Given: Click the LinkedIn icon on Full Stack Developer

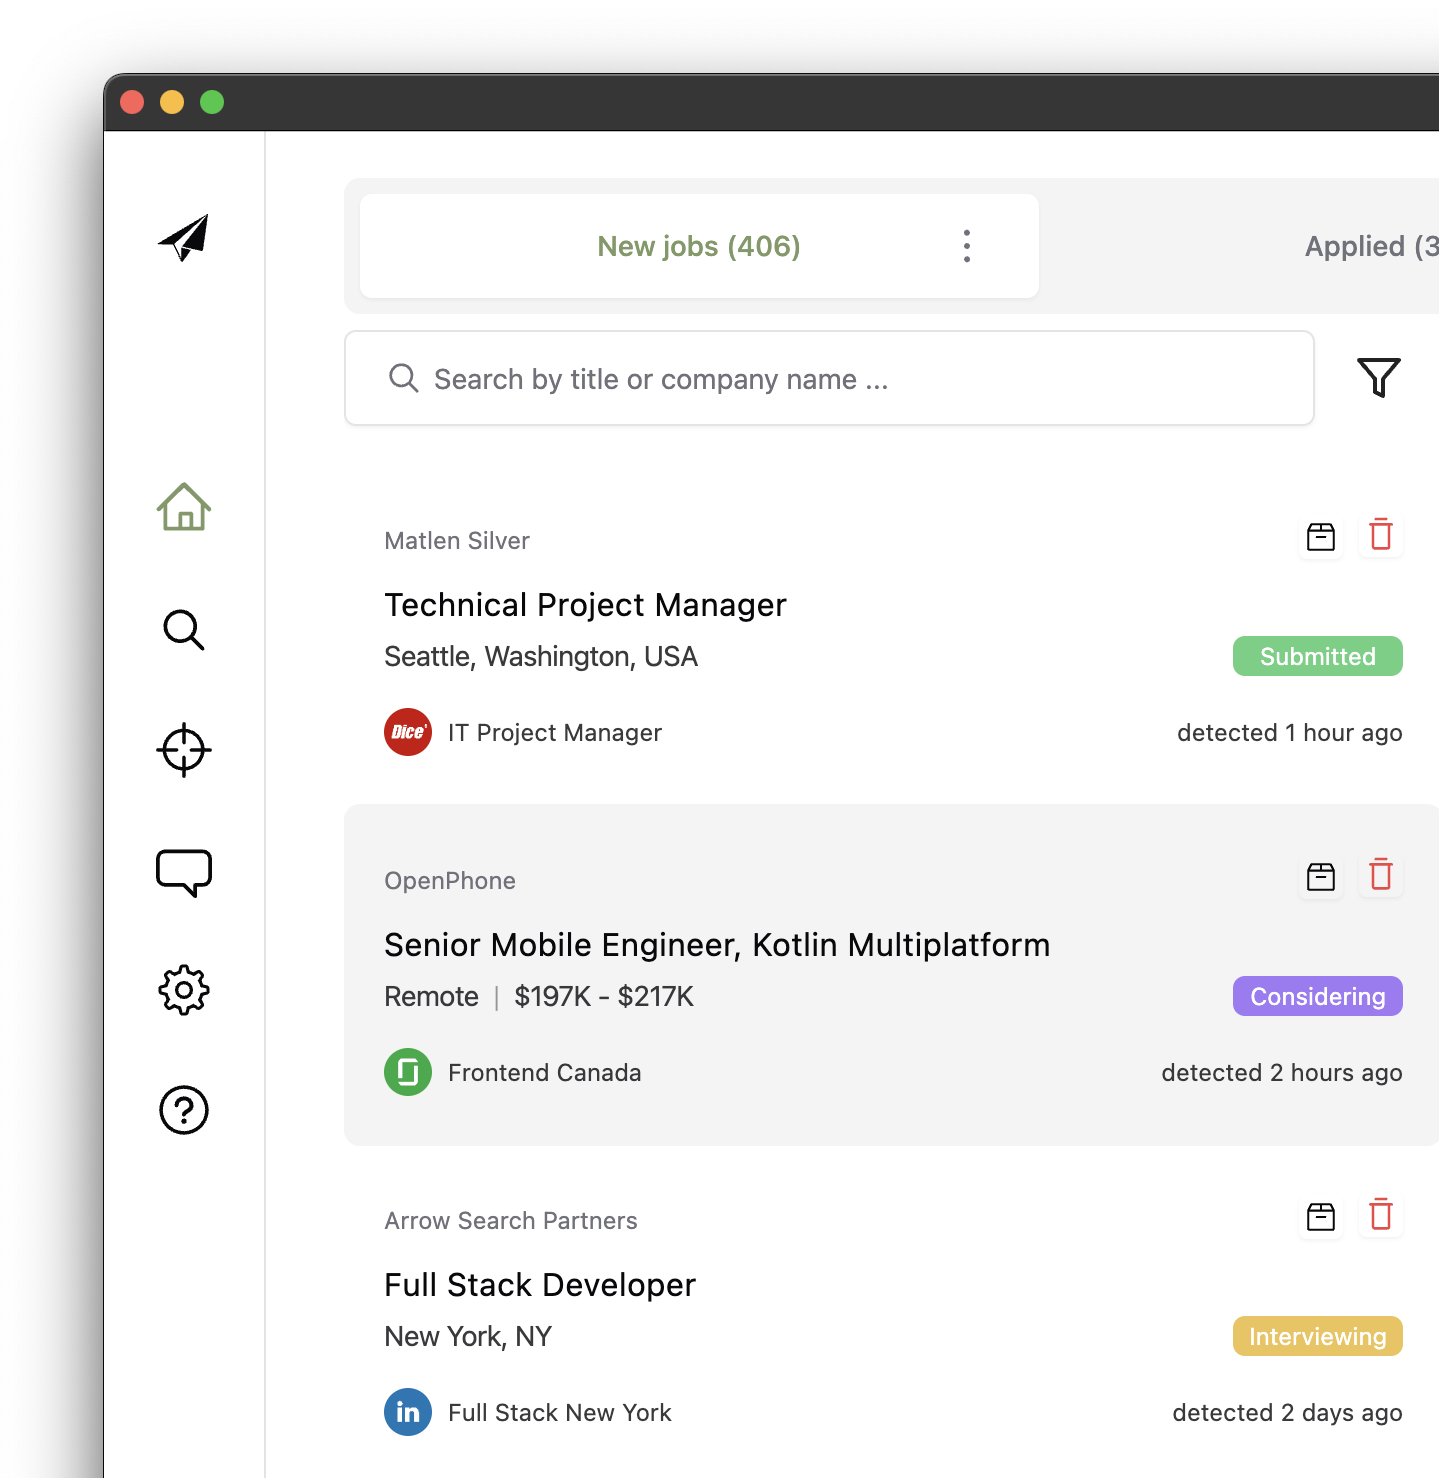Looking at the screenshot, I should 407,1412.
